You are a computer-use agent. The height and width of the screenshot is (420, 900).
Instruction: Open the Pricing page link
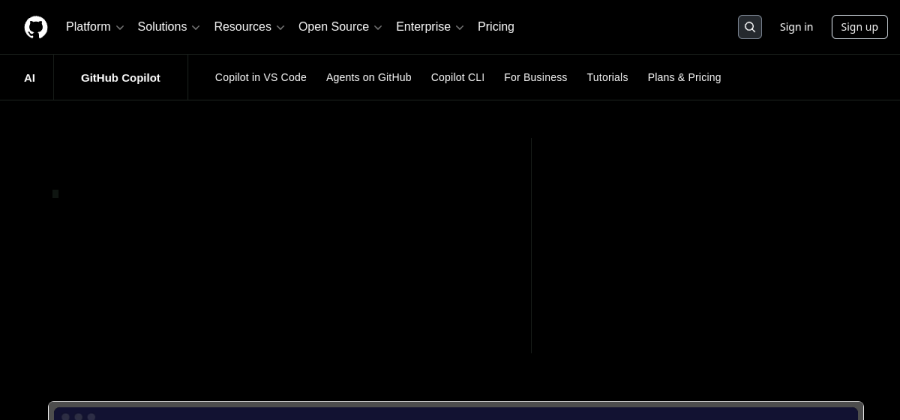tap(496, 27)
